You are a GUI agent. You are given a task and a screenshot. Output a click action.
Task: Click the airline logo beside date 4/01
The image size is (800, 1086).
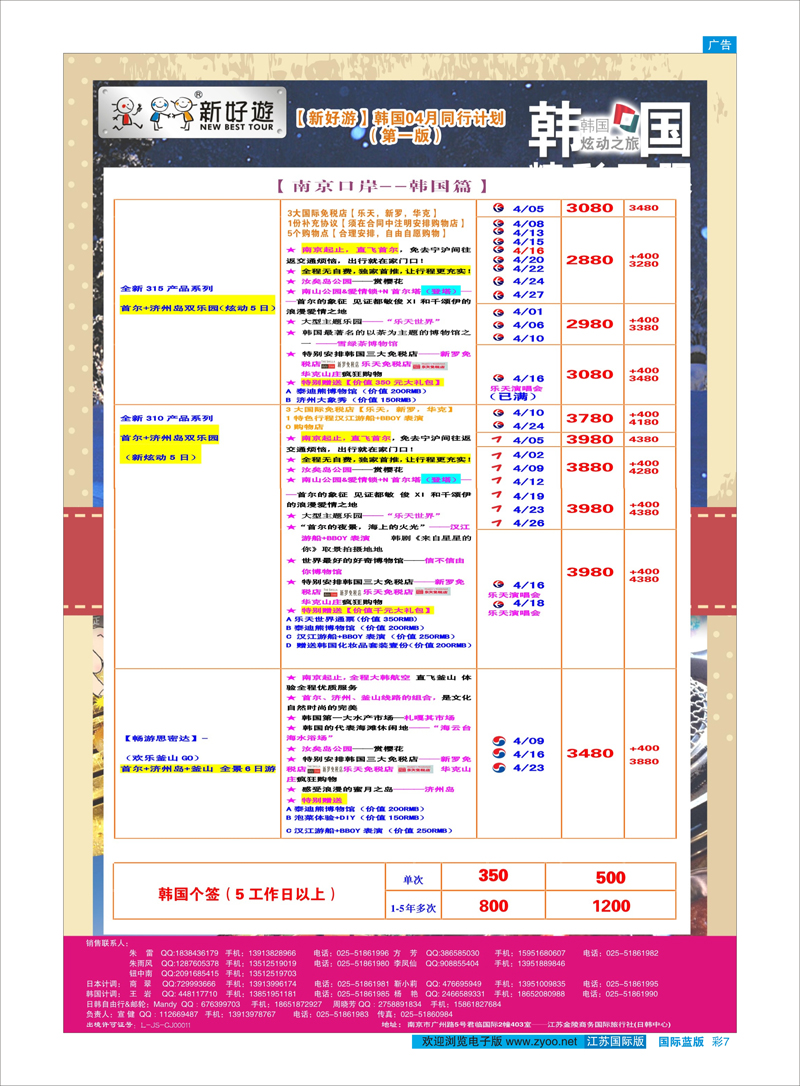498,312
